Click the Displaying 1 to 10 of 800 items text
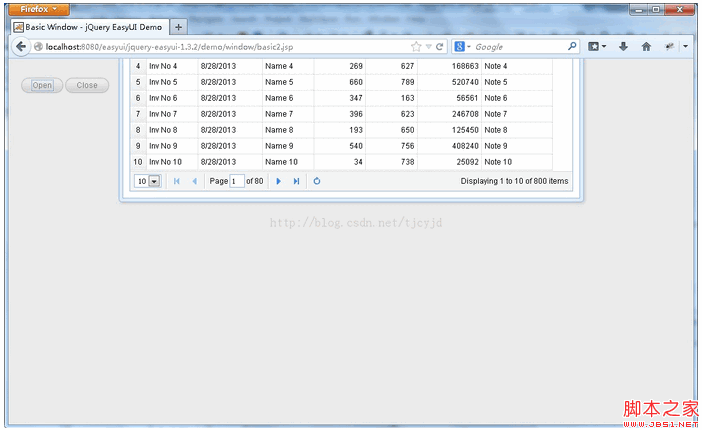702x430 pixels. pyautogui.click(x=514, y=181)
